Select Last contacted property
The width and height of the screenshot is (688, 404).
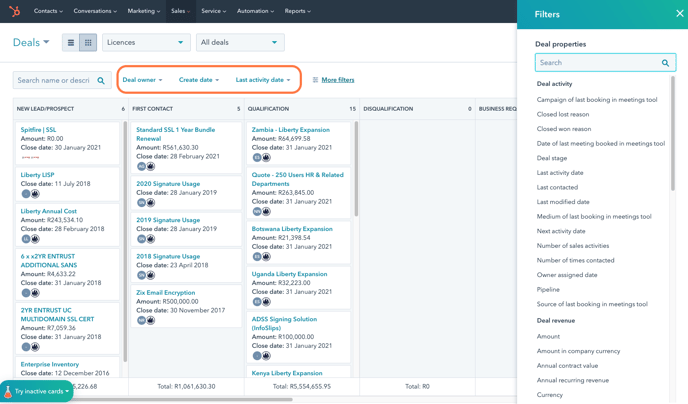click(x=557, y=187)
